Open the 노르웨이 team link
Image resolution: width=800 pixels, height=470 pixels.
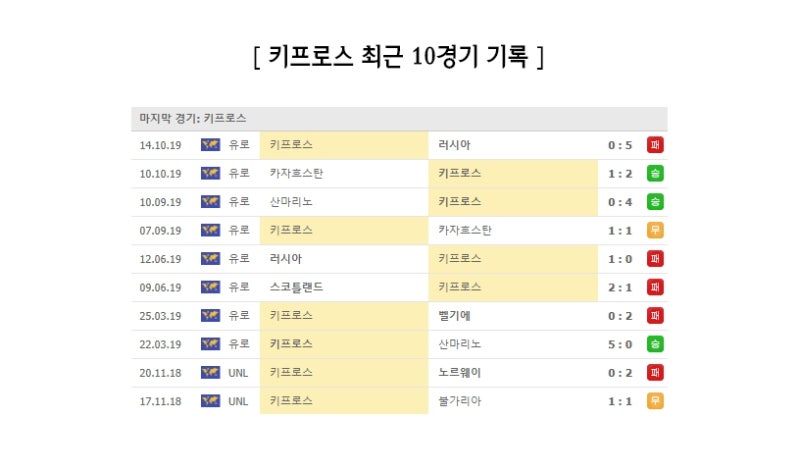tap(460, 373)
